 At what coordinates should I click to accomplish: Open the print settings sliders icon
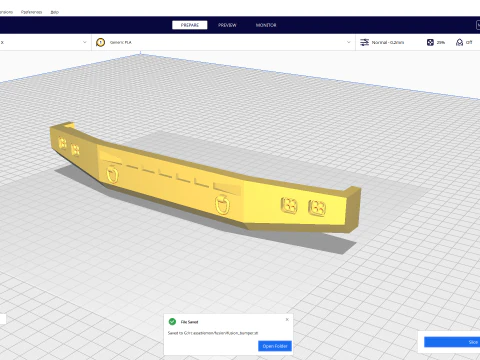[364, 42]
